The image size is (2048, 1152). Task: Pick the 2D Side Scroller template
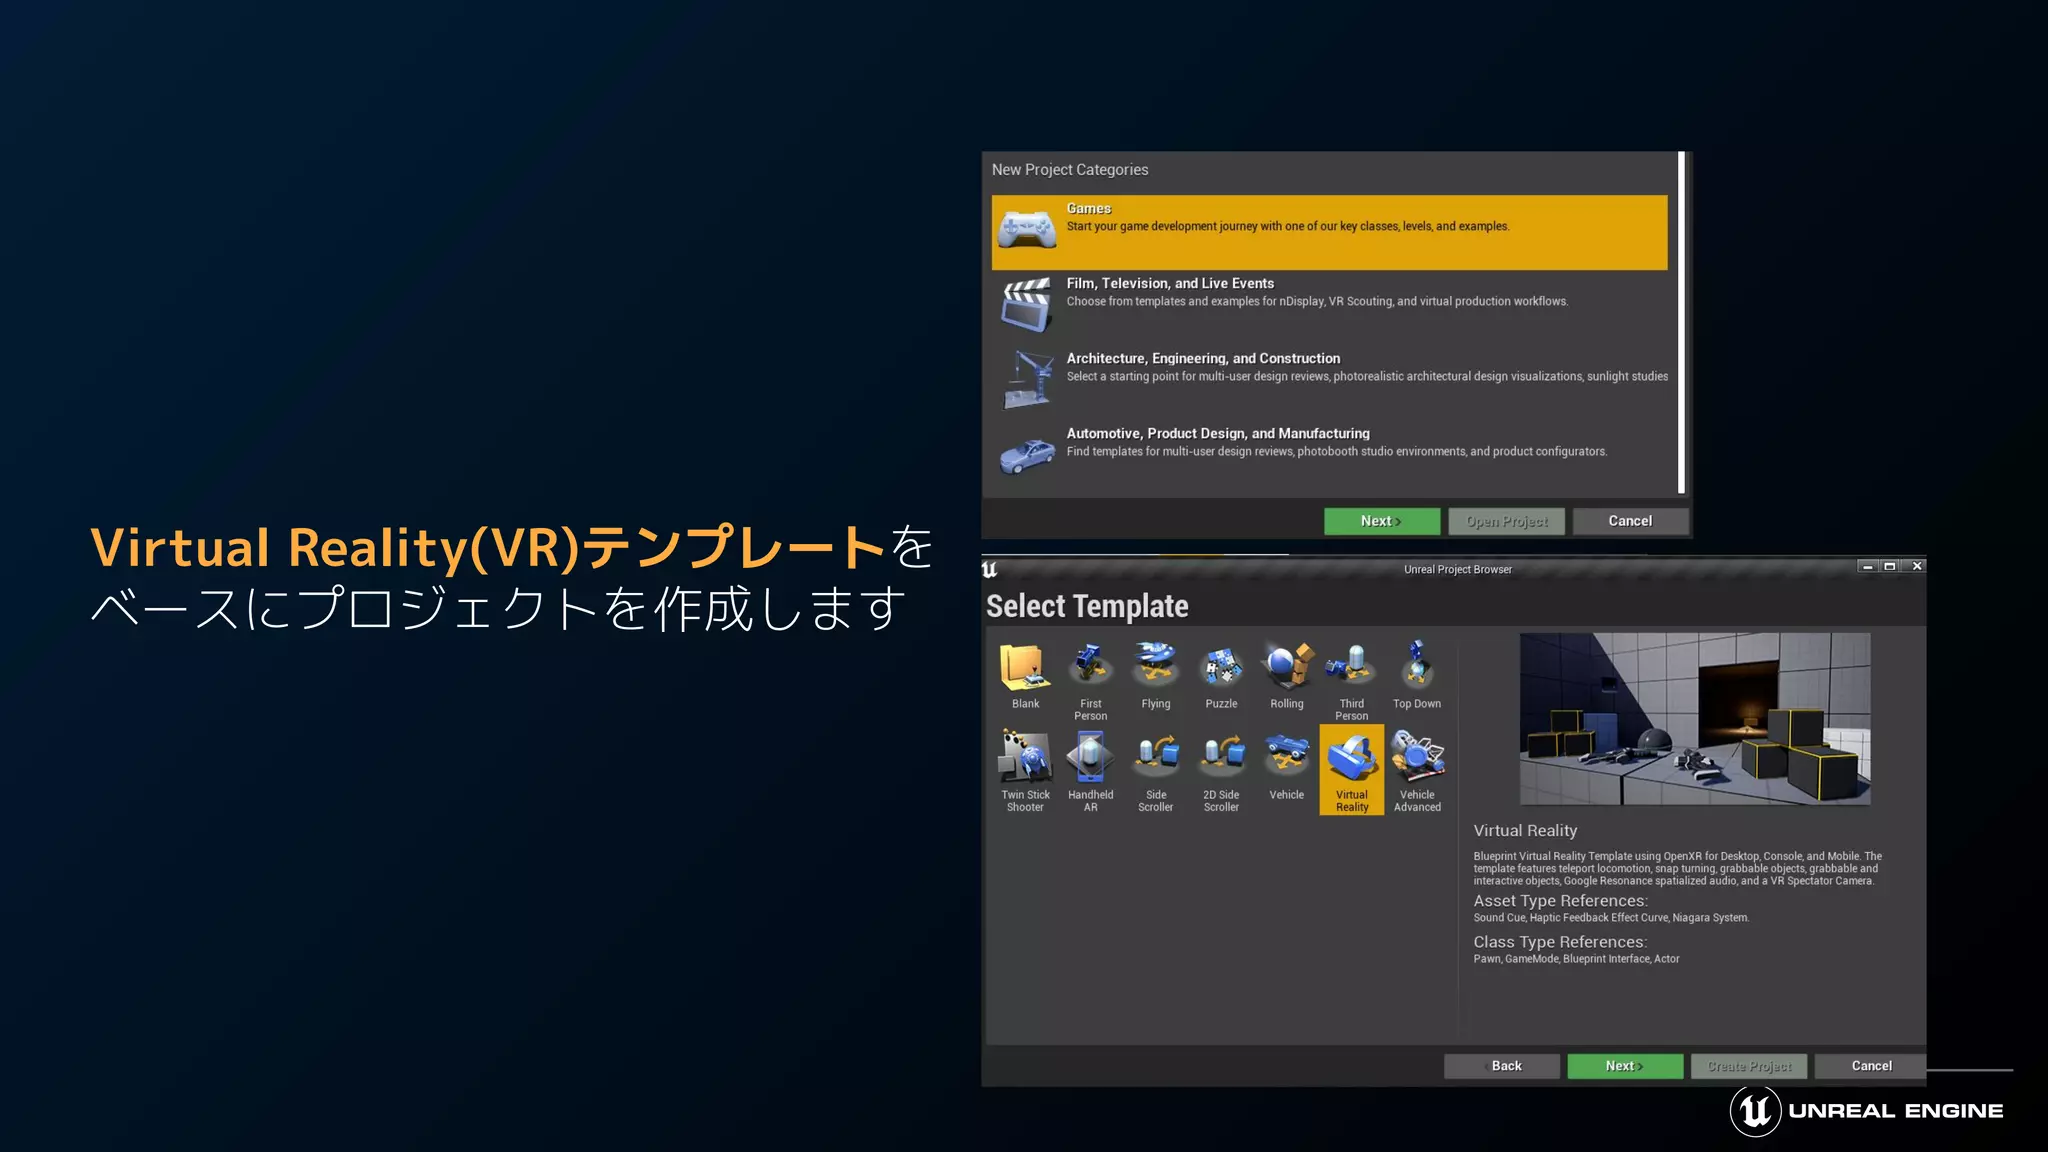click(x=1221, y=770)
